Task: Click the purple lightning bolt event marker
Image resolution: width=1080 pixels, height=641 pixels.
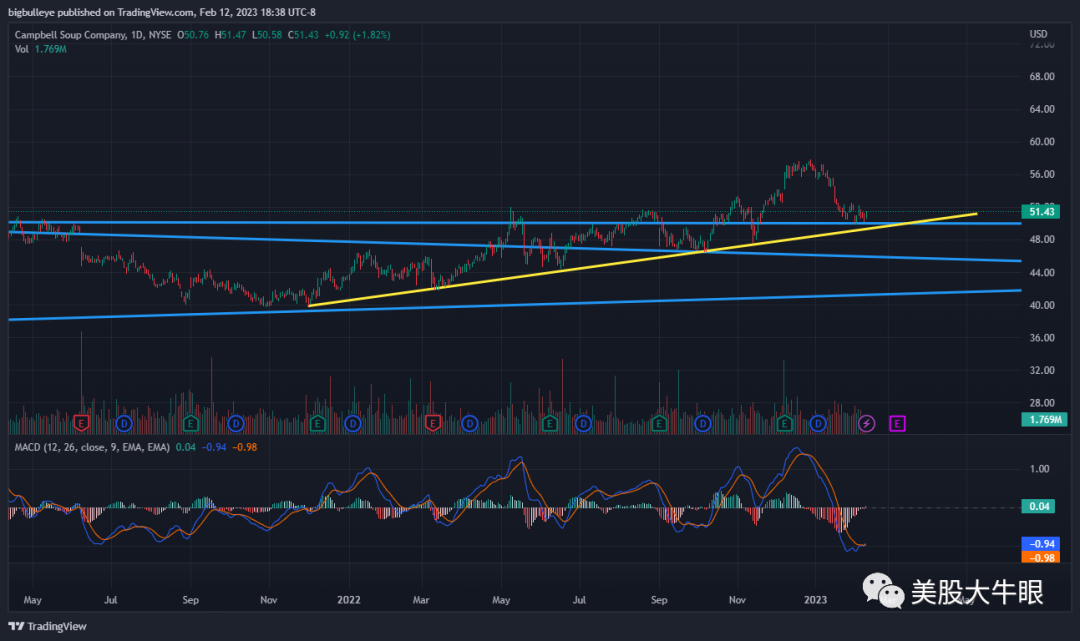Action: (866, 423)
